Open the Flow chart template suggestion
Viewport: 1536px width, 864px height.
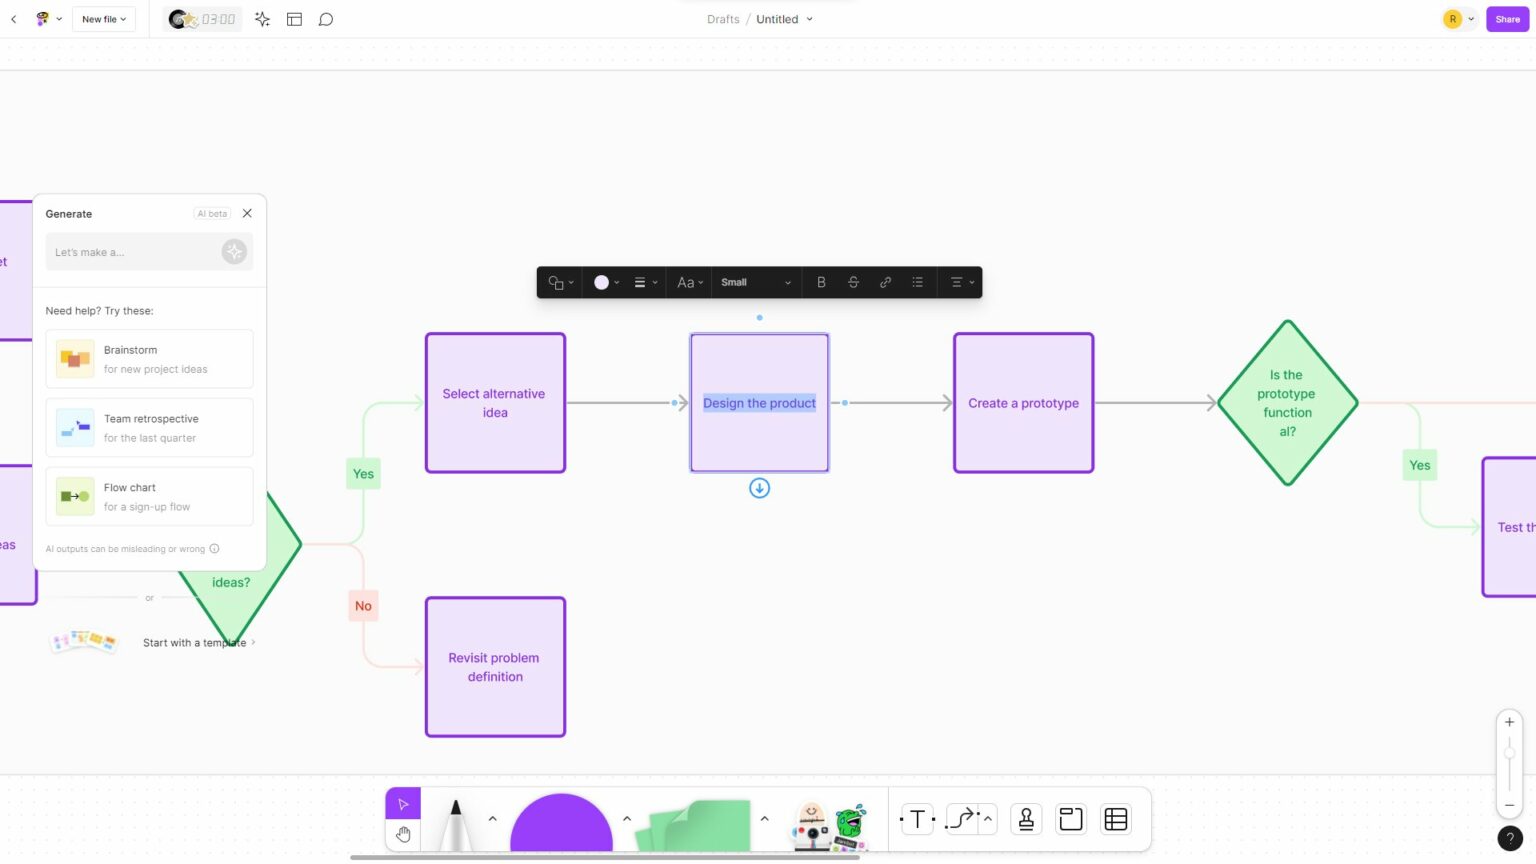point(149,496)
